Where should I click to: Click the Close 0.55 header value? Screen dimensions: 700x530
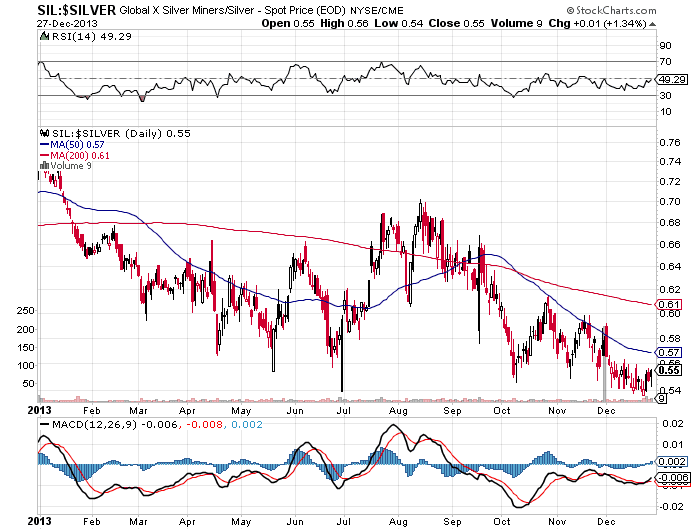tap(456, 24)
